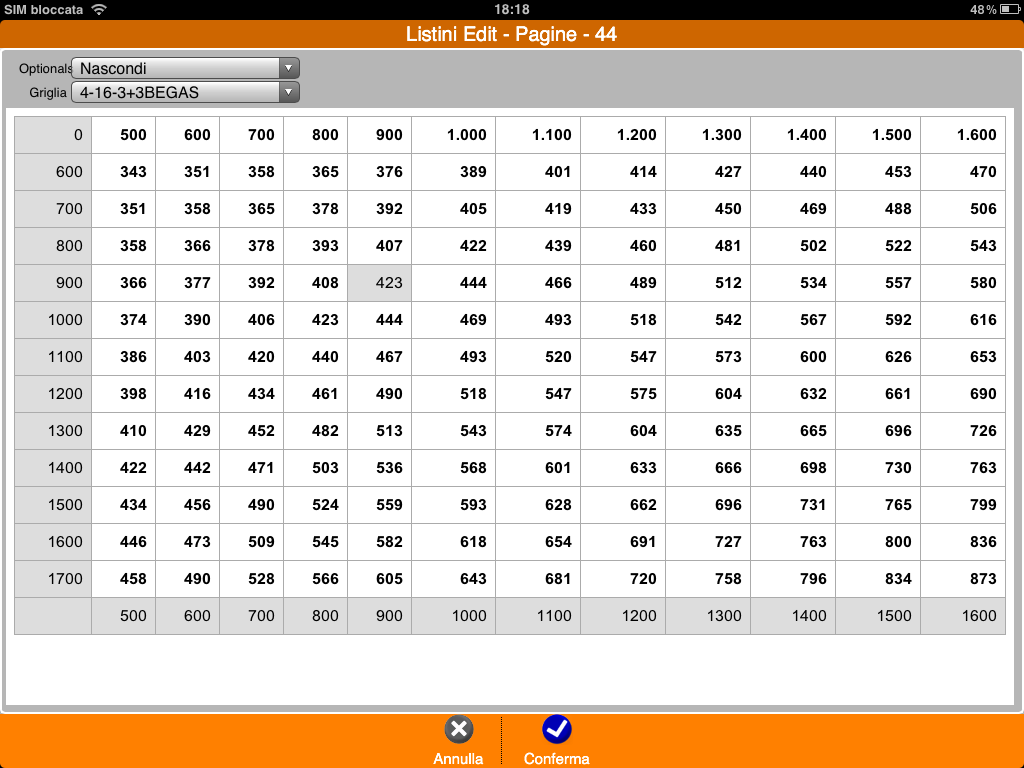Image resolution: width=1024 pixels, height=768 pixels.
Task: Click the top-left 0 corner cell
Action: click(54, 135)
